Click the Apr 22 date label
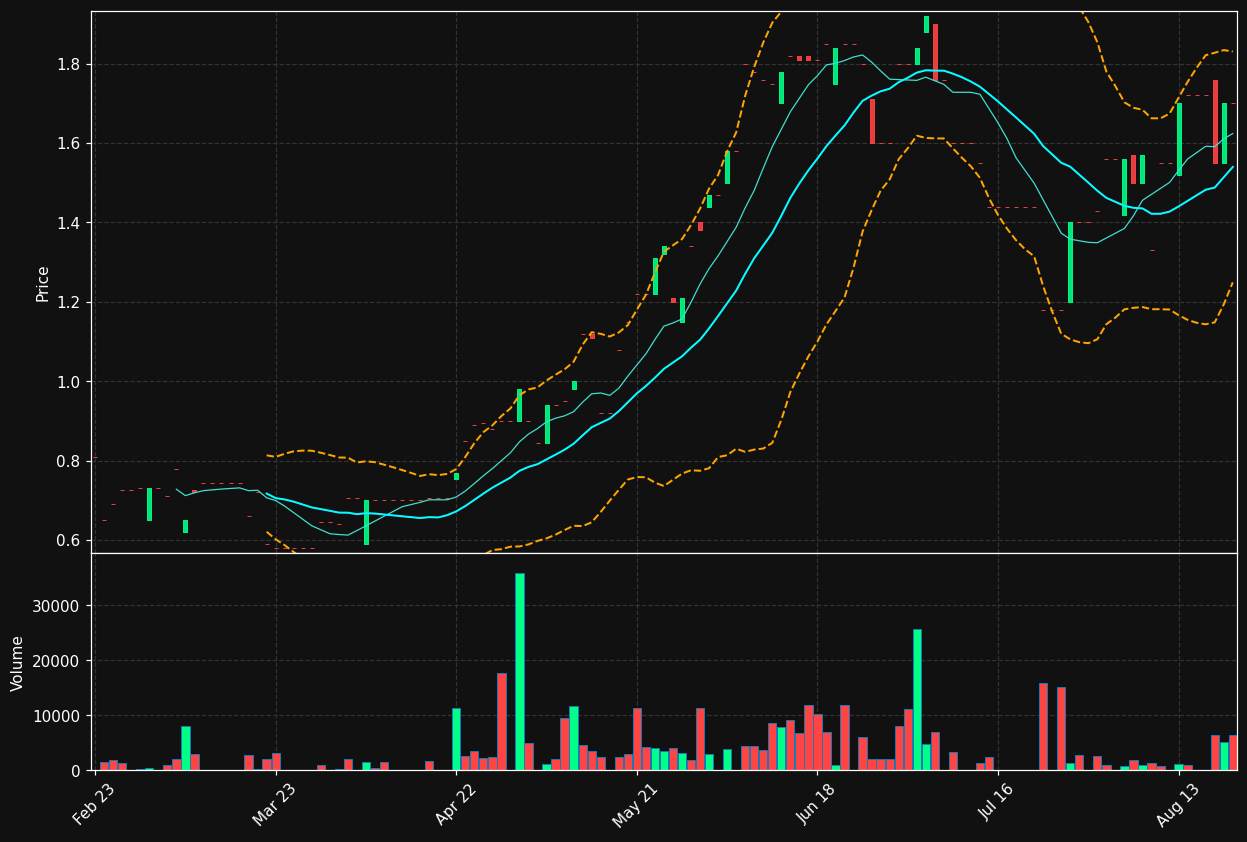The width and height of the screenshot is (1247, 842). click(454, 805)
